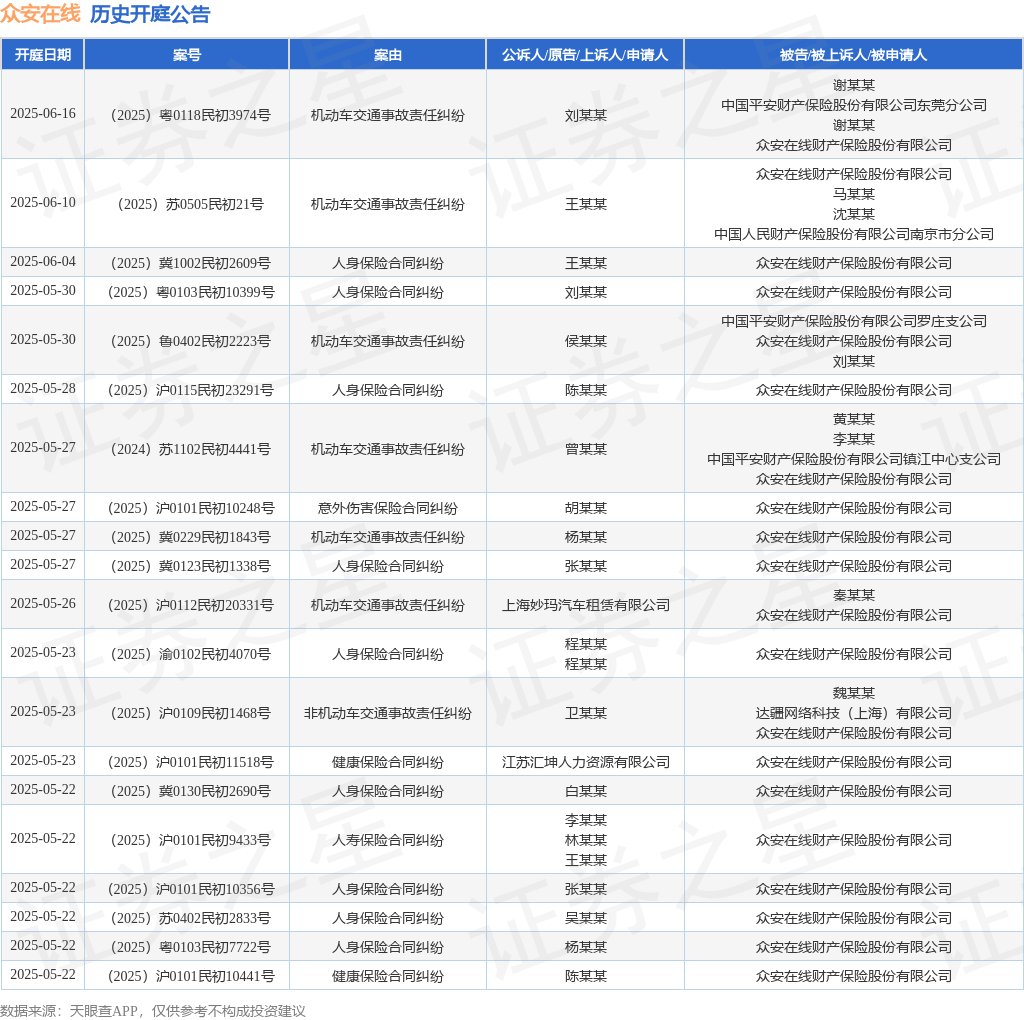Click the 非机动车交通事故责任纠纷 cause cell
The width and height of the screenshot is (1024, 1020).
coord(388,713)
